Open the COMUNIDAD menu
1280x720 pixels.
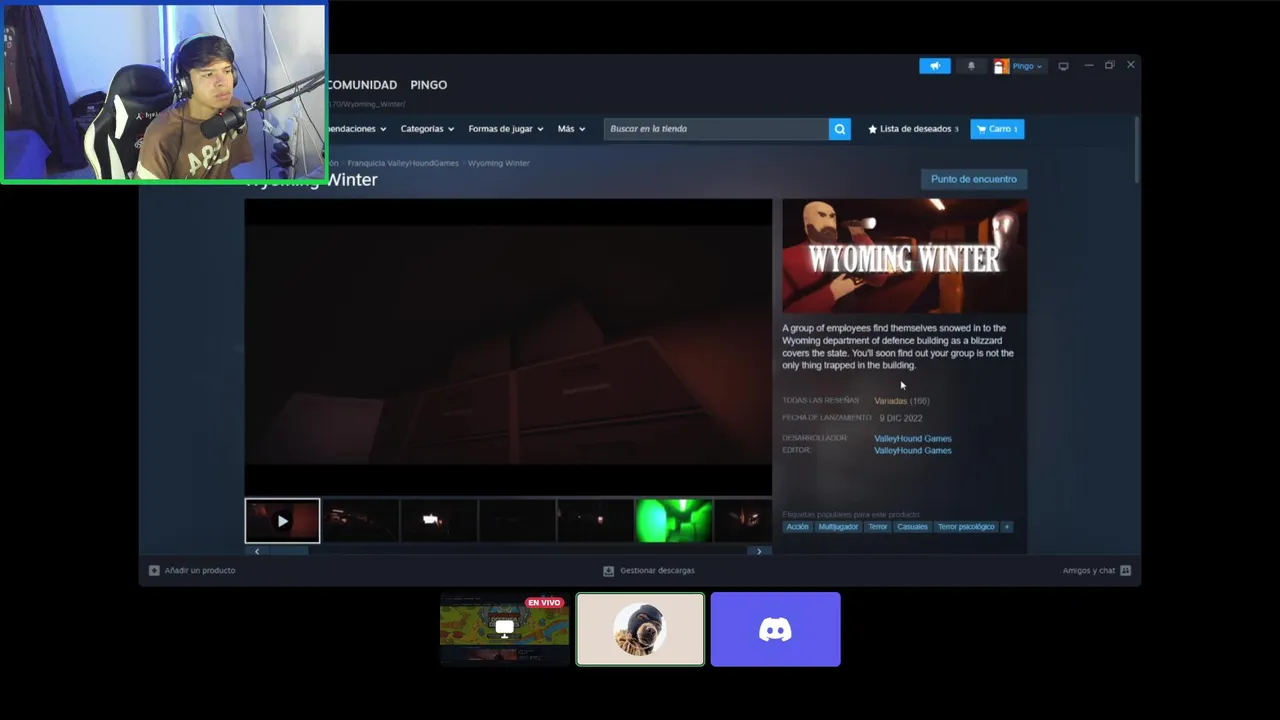[362, 85]
